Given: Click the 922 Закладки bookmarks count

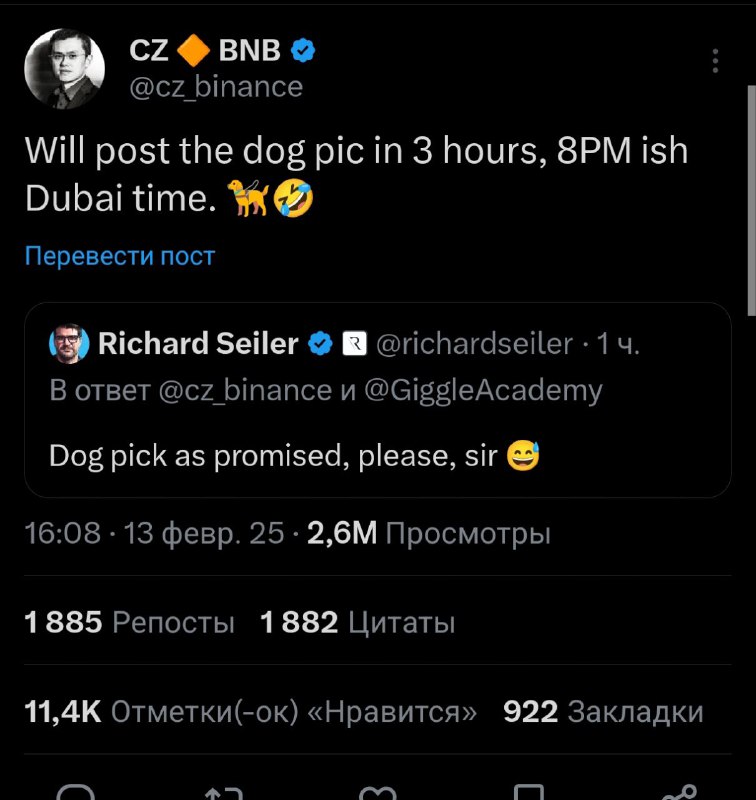Looking at the screenshot, I should (x=603, y=711).
